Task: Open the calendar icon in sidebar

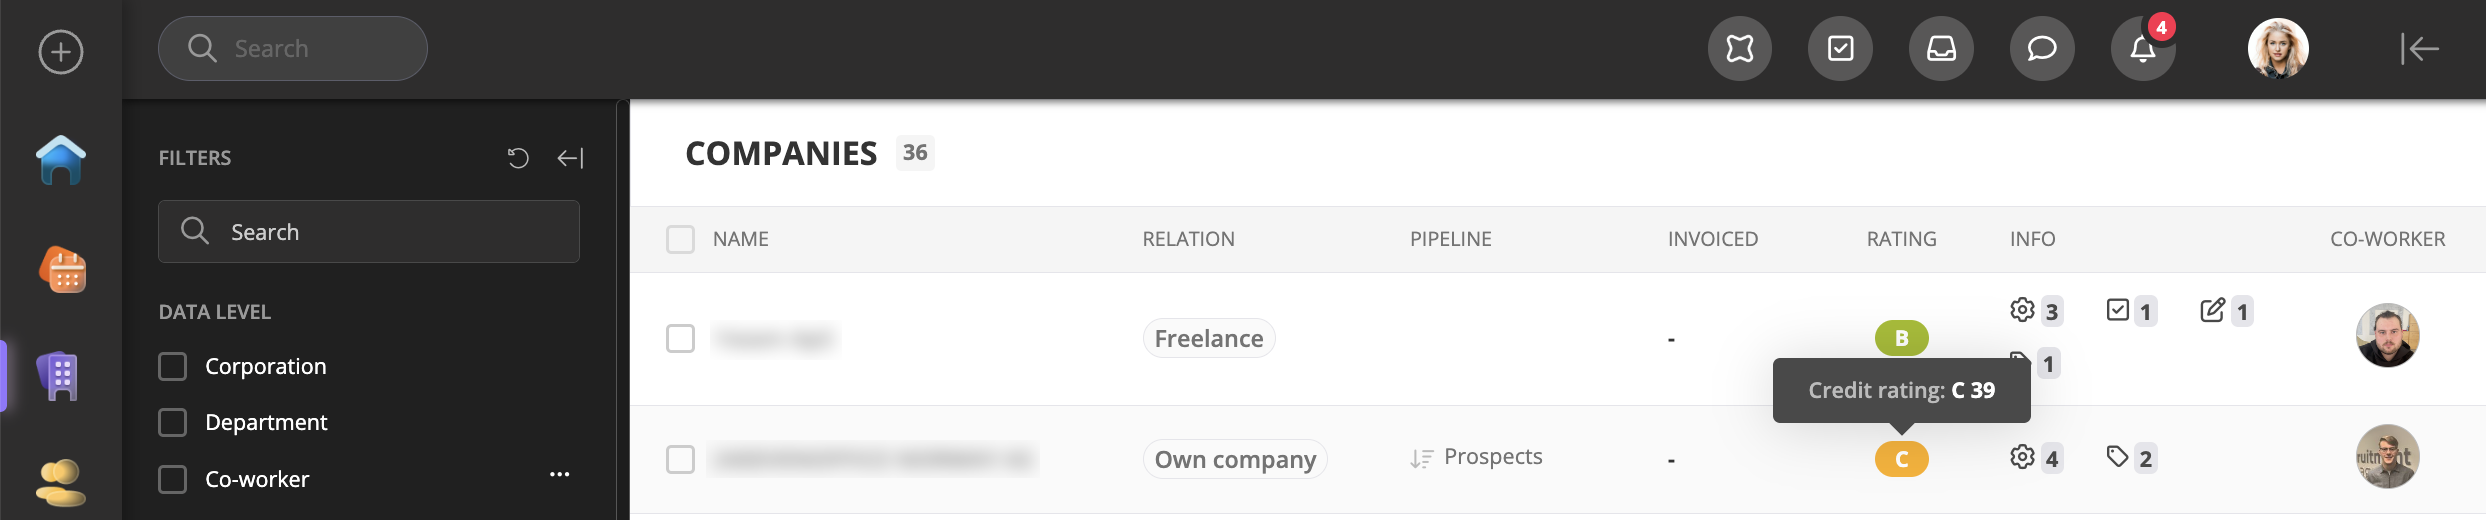Action: click(62, 270)
